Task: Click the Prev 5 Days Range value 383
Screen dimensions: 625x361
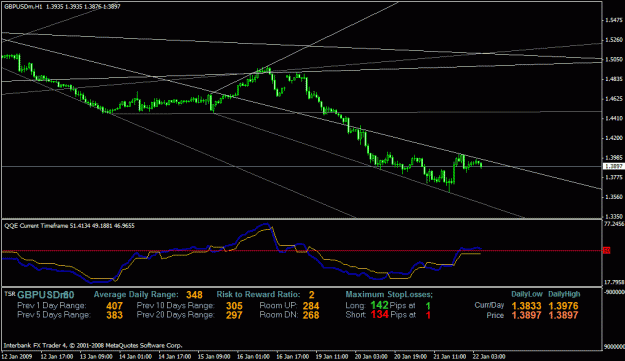Action: [x=114, y=315]
